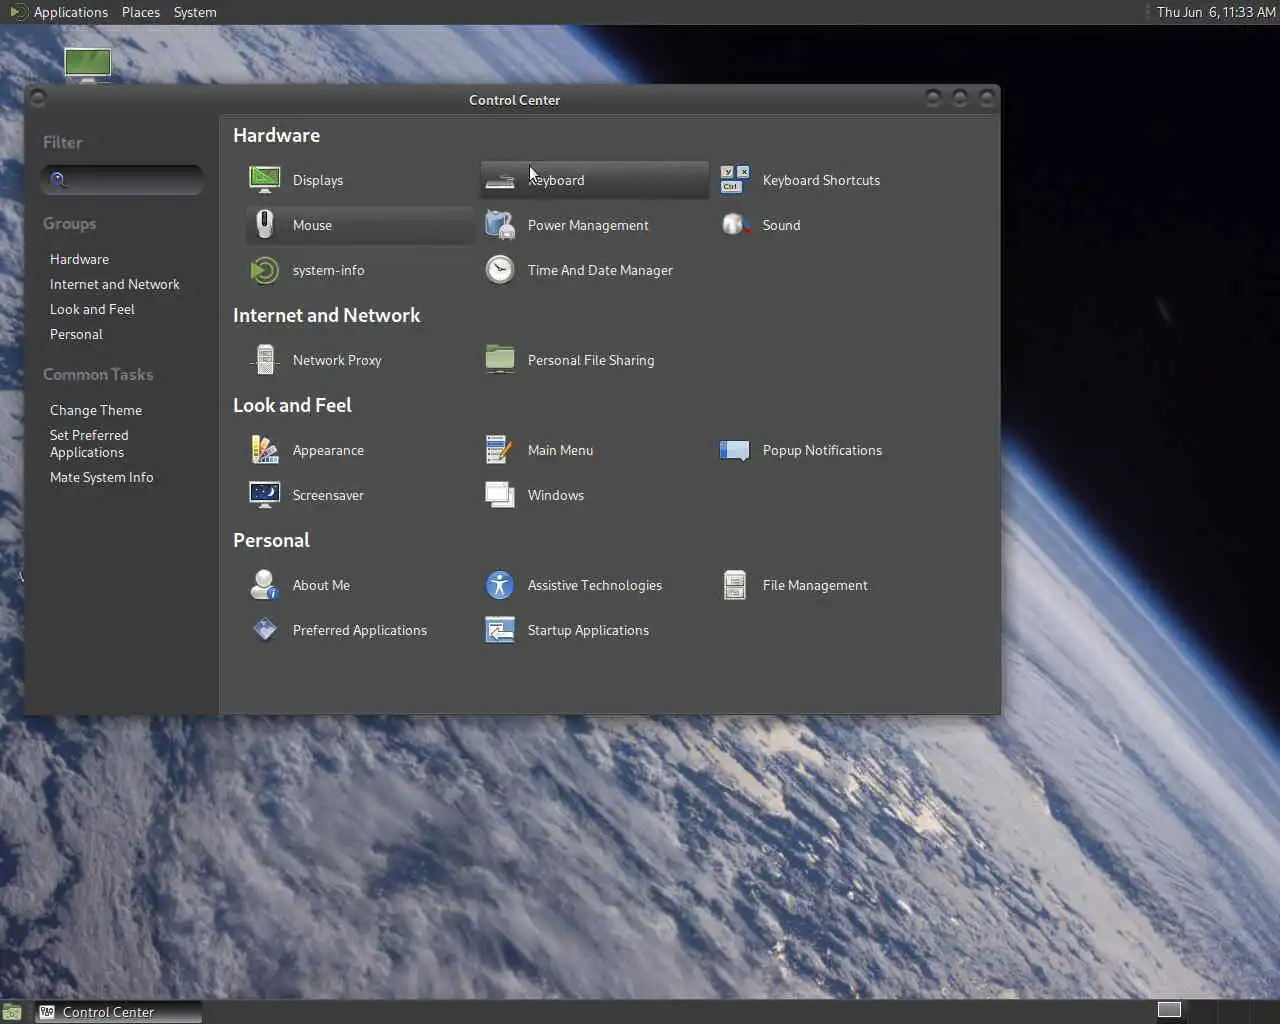This screenshot has width=1280, height=1024.
Task: Click the Keyboard Shortcuts label
Action: pos(821,180)
